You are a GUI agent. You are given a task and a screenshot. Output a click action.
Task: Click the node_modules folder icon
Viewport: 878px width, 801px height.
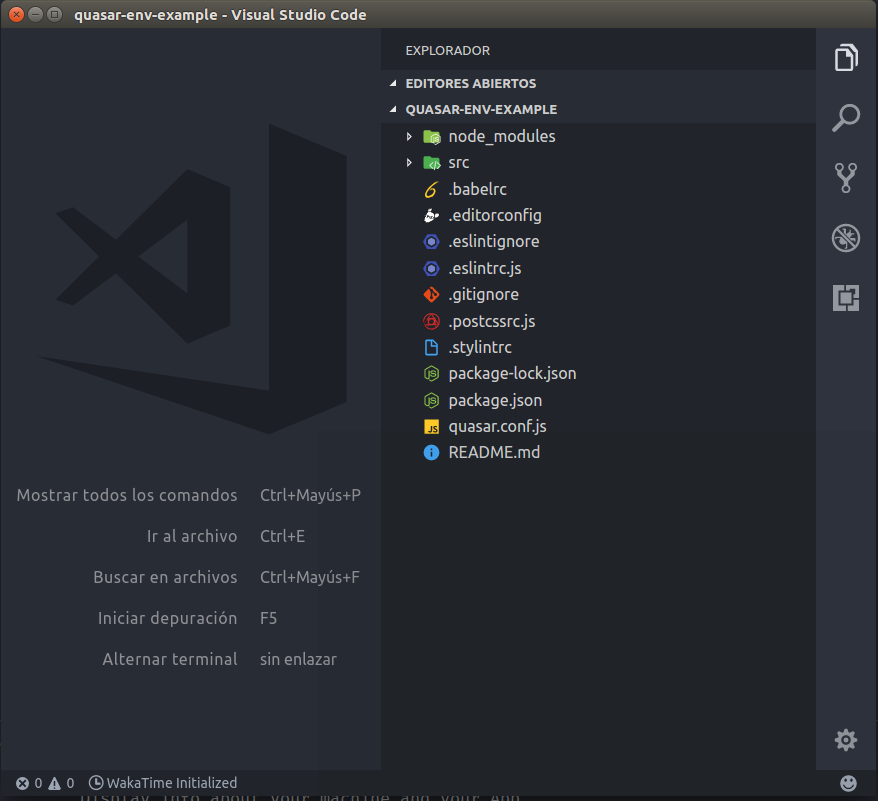(432, 137)
